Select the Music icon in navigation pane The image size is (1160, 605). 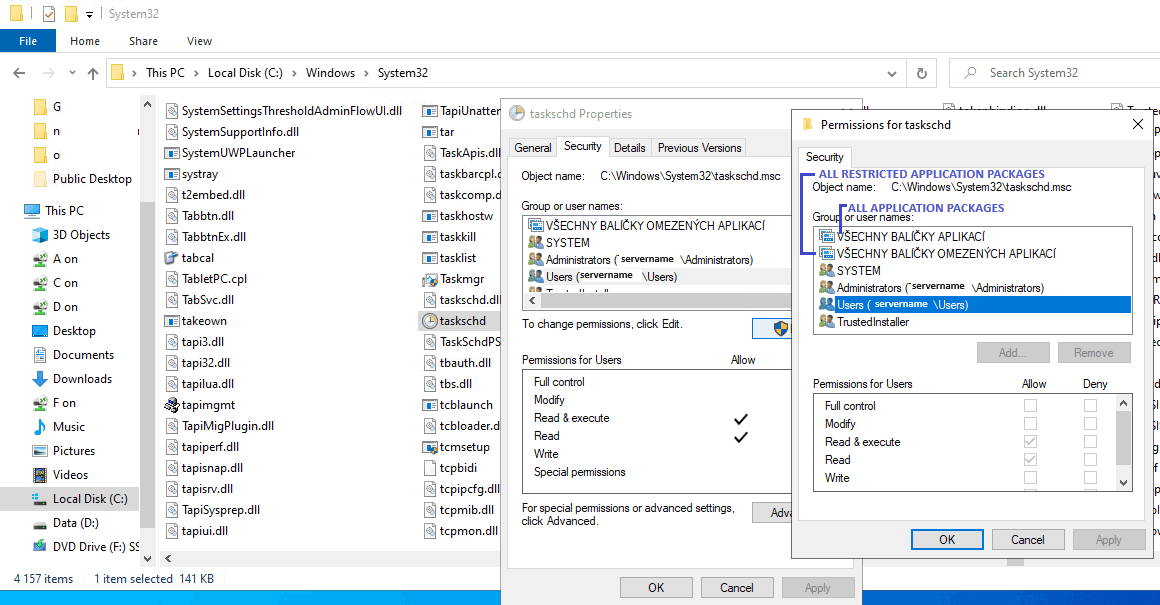pos(40,427)
